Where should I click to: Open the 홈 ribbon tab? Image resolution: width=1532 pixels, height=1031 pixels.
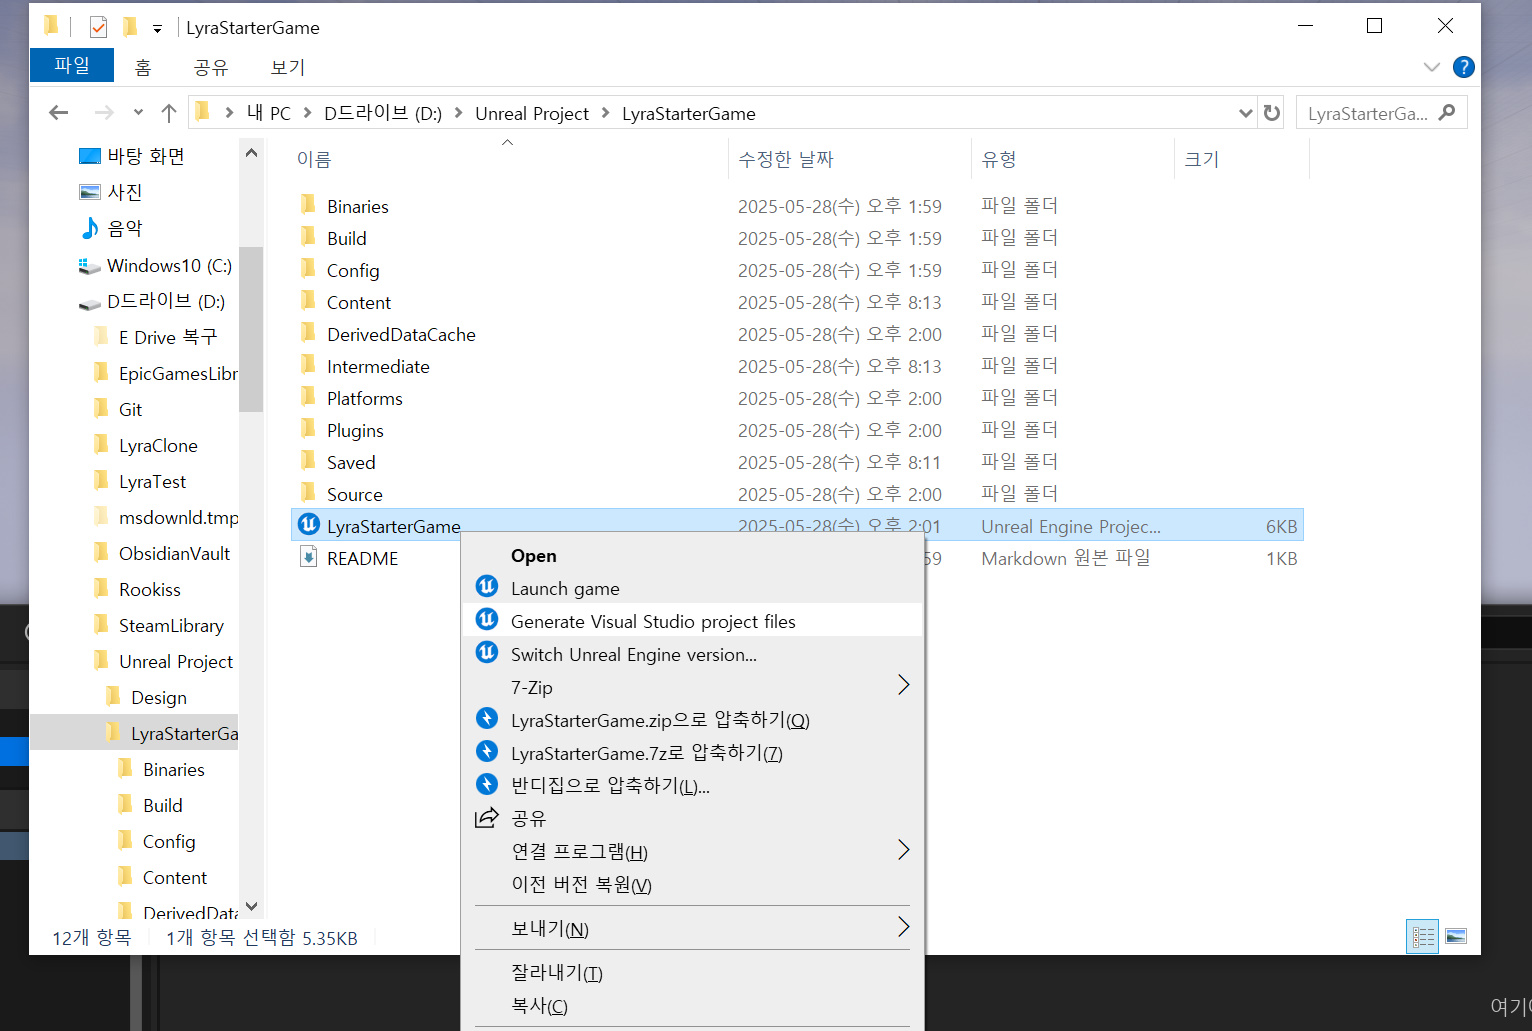(143, 67)
